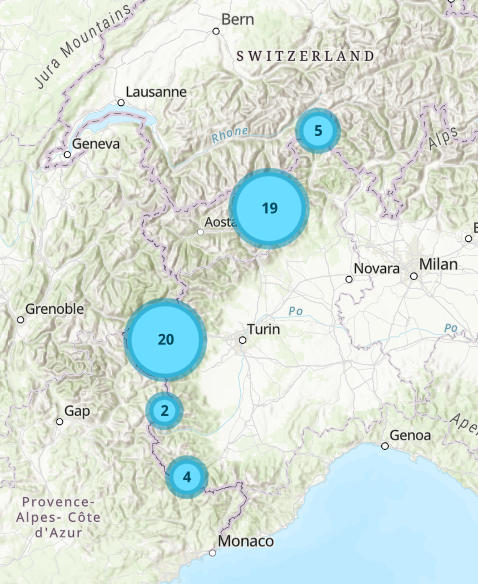Click the Po river label near Turin
The width and height of the screenshot is (478, 584).
click(x=295, y=311)
